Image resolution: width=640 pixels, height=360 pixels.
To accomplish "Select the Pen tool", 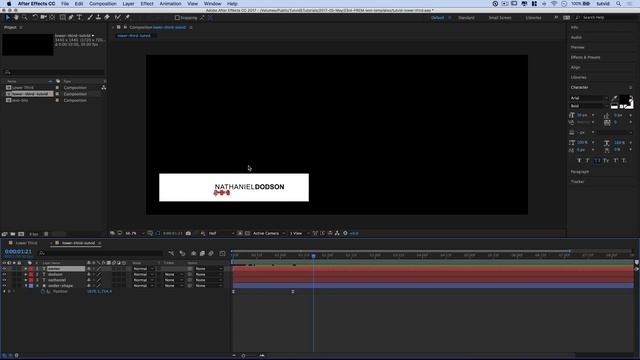I will point(71,18).
